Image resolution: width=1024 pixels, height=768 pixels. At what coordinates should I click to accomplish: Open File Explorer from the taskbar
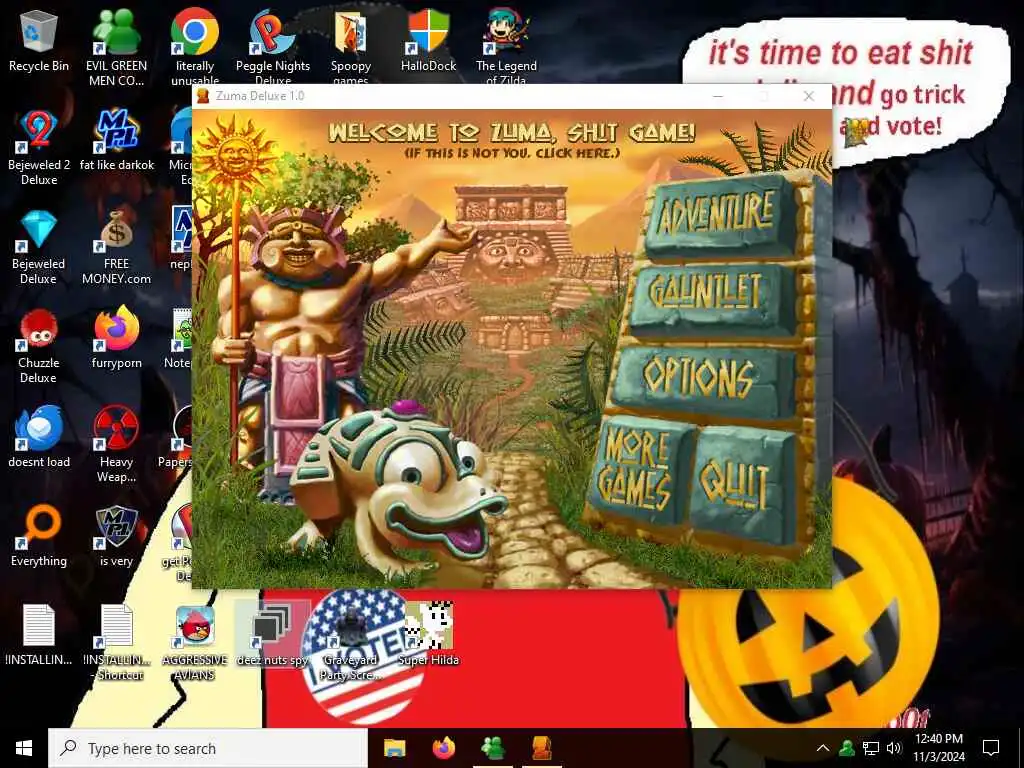[394, 748]
